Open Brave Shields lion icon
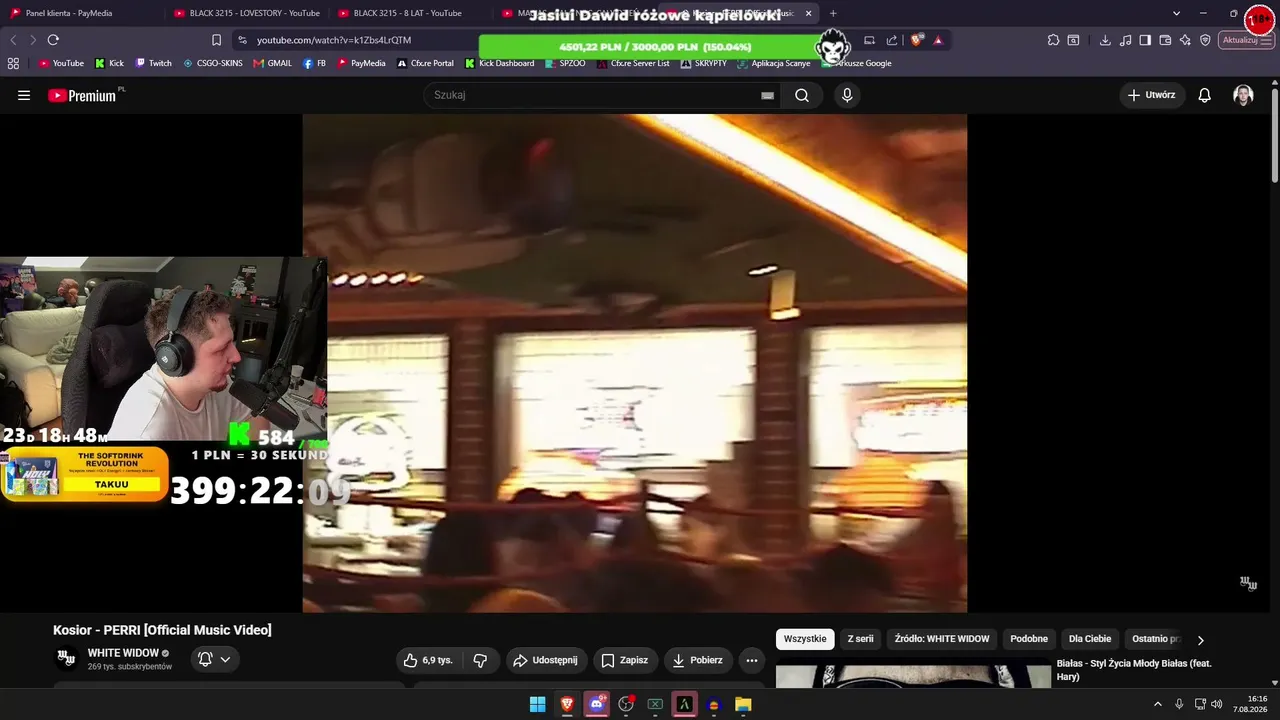1280x720 pixels. tap(917, 40)
